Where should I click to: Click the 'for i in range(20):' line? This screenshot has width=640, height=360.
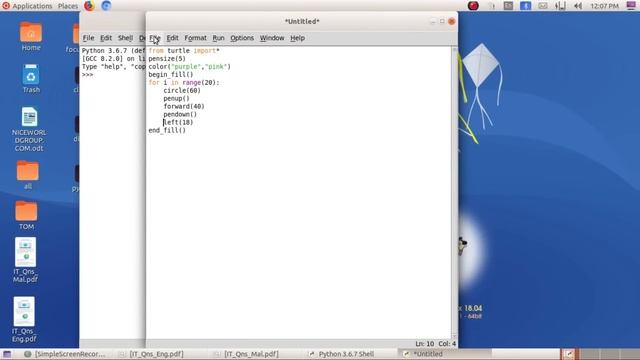pos(184,82)
